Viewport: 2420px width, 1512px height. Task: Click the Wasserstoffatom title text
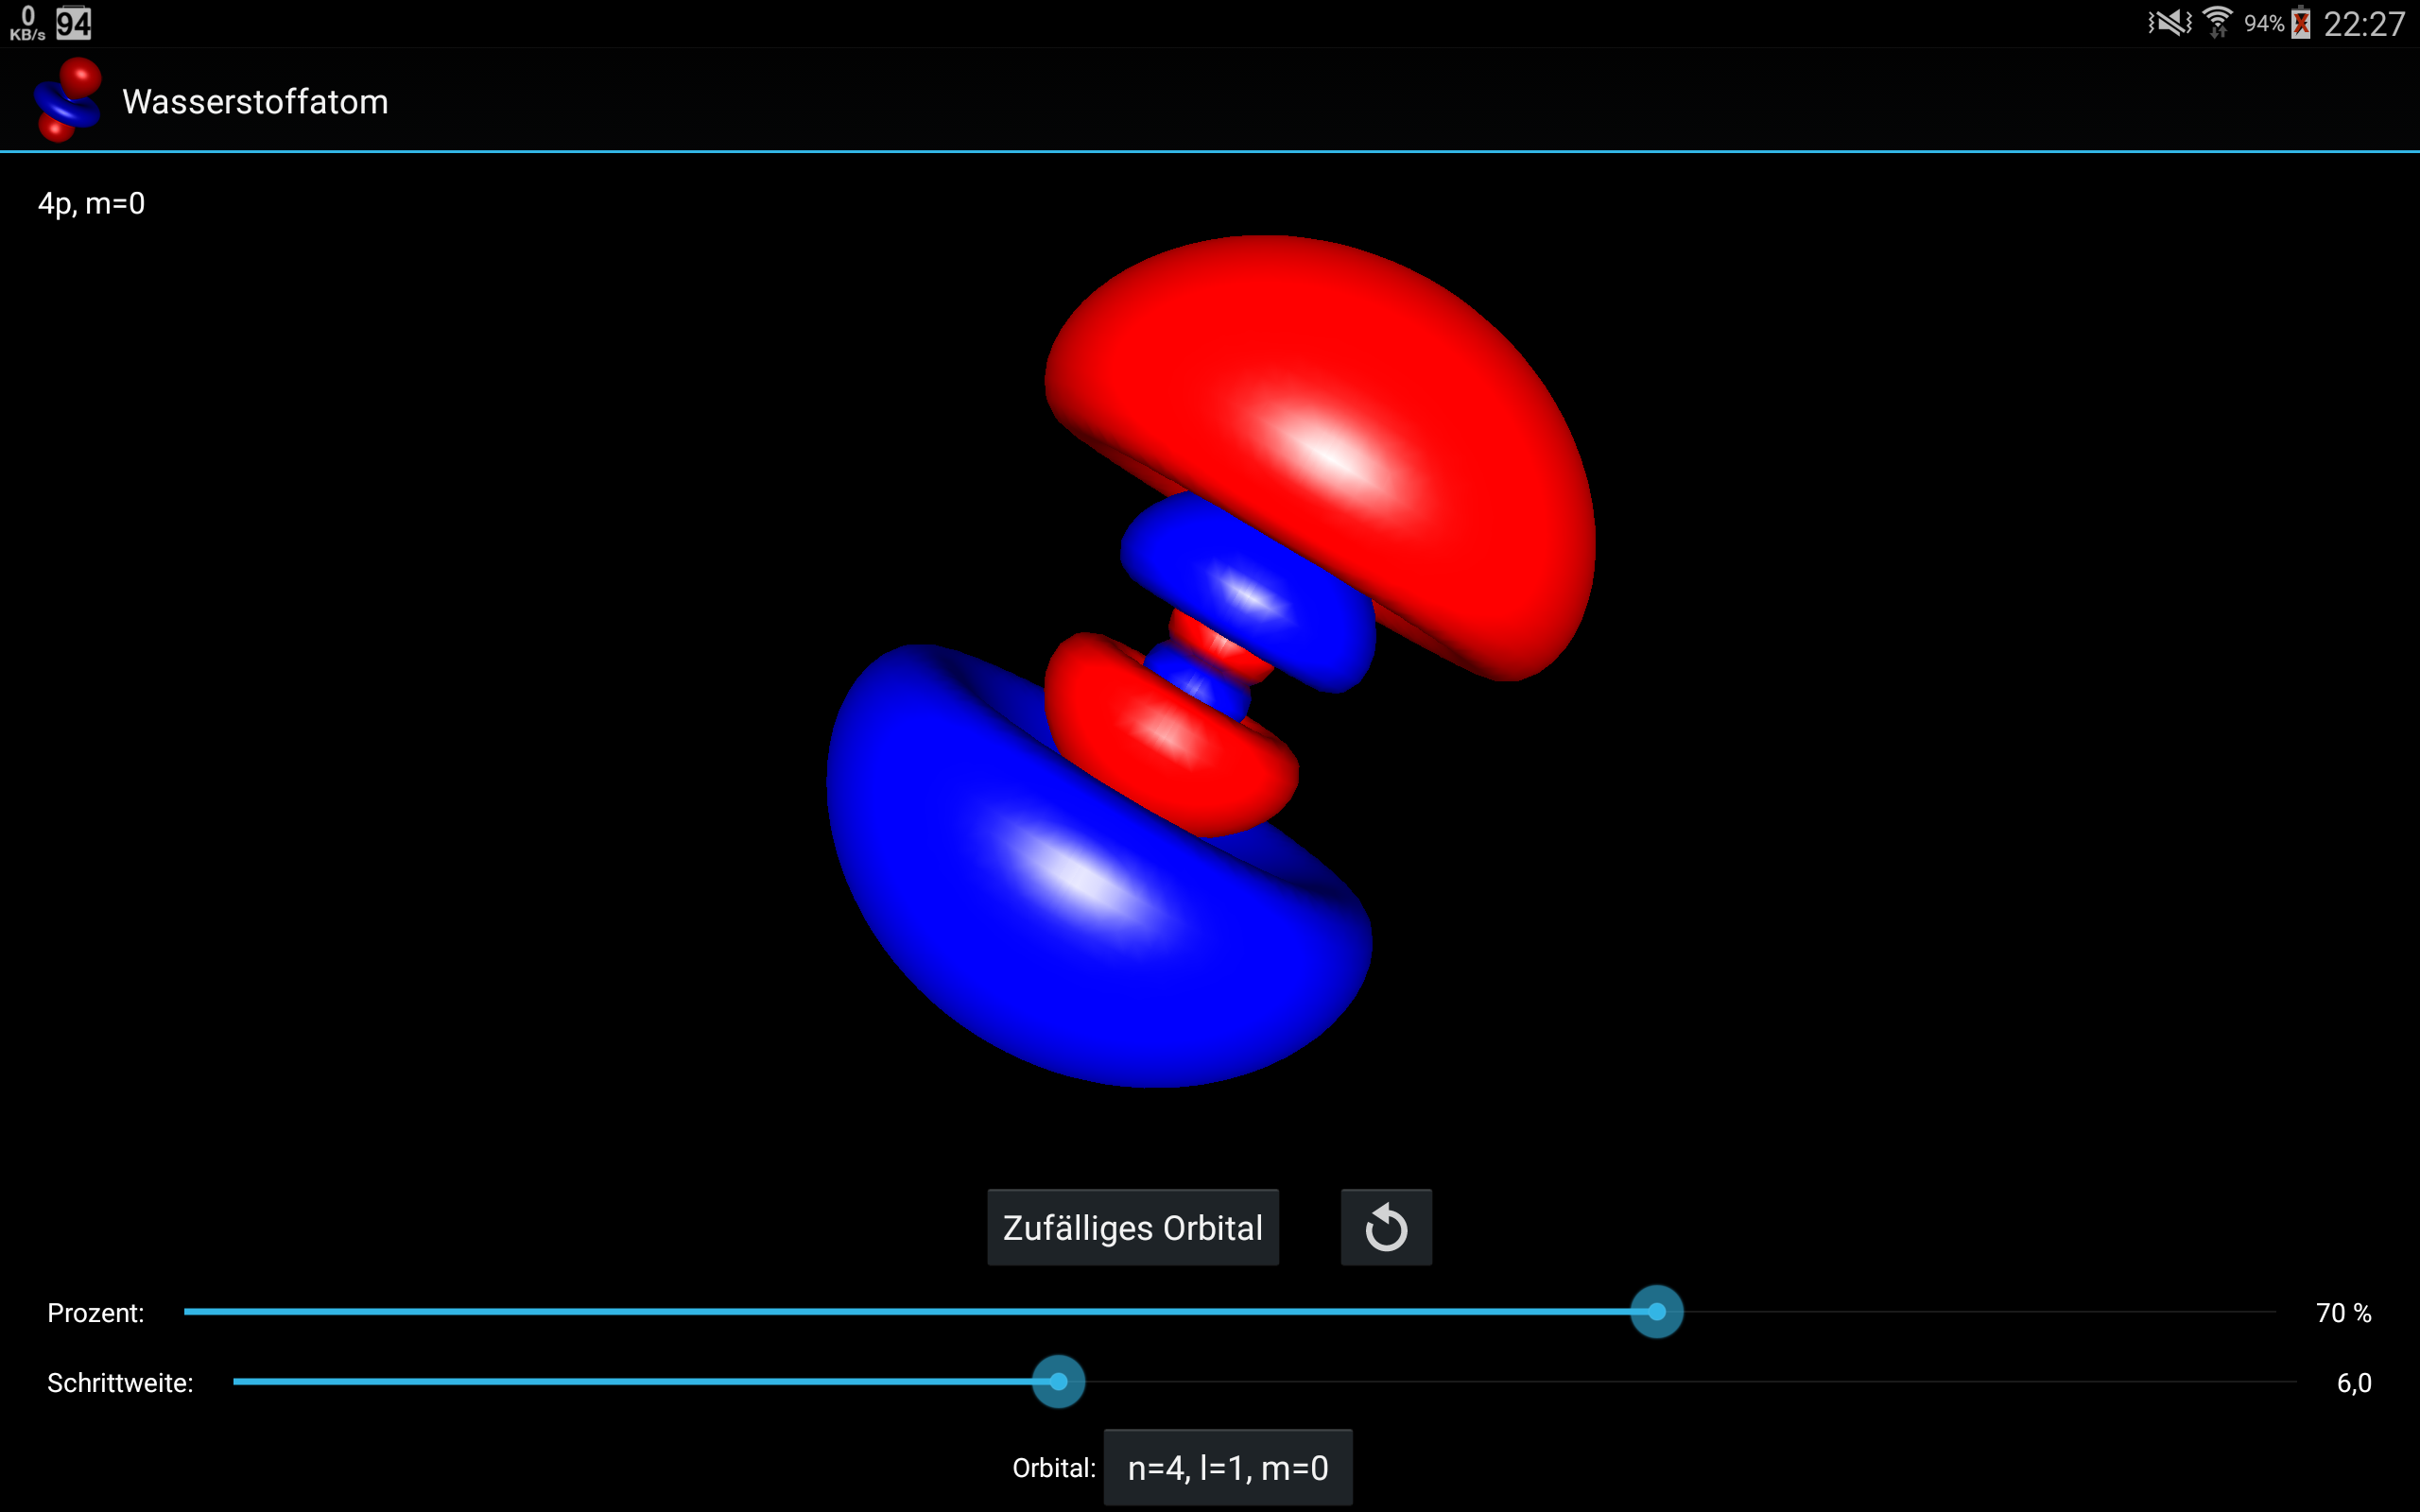point(255,102)
